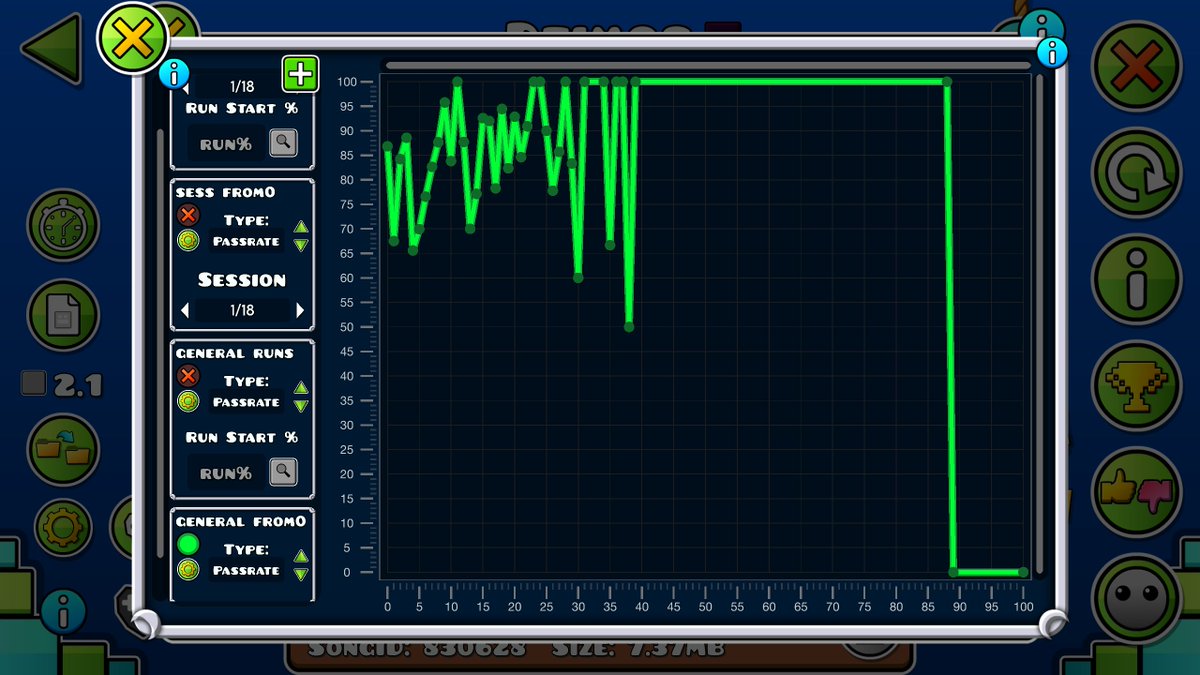Image resolution: width=1200 pixels, height=675 pixels.
Task: Click the green plus add button
Action: tap(300, 74)
